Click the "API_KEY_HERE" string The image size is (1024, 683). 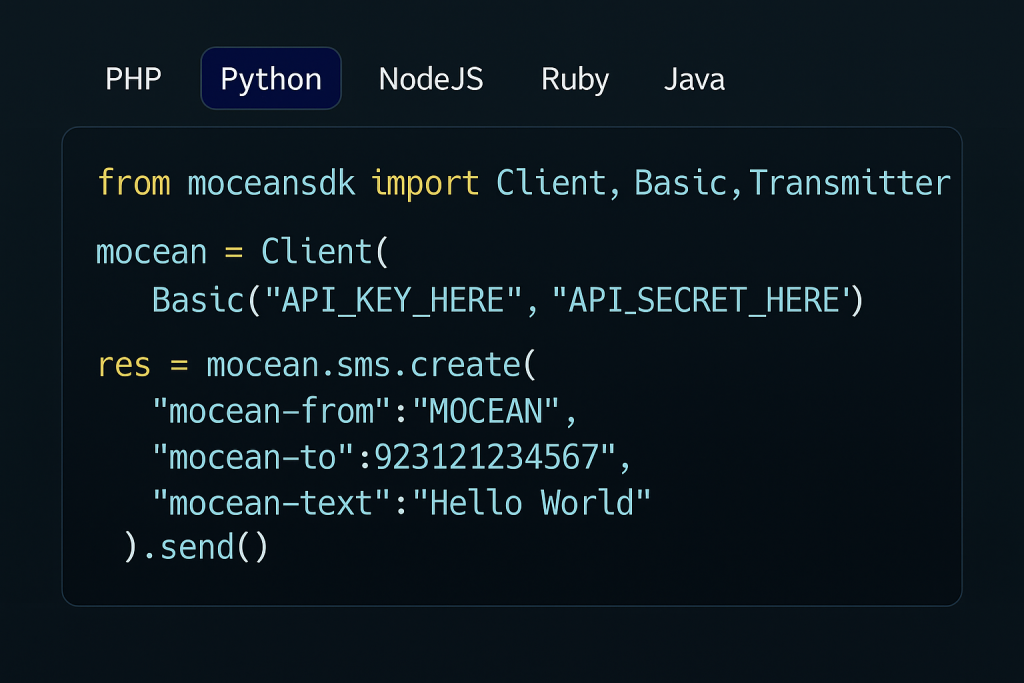point(393,300)
